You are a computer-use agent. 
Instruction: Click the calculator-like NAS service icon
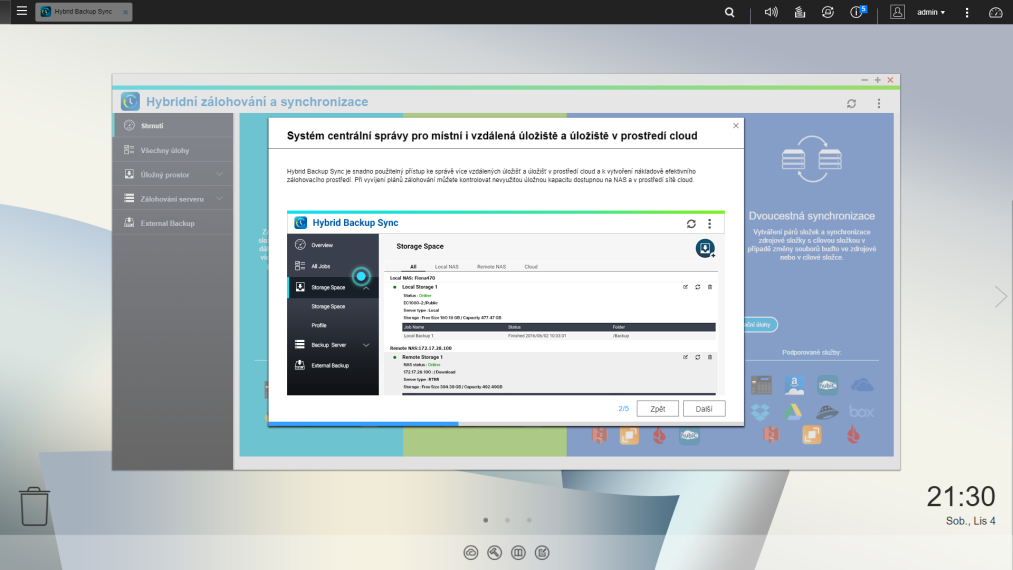click(761, 385)
